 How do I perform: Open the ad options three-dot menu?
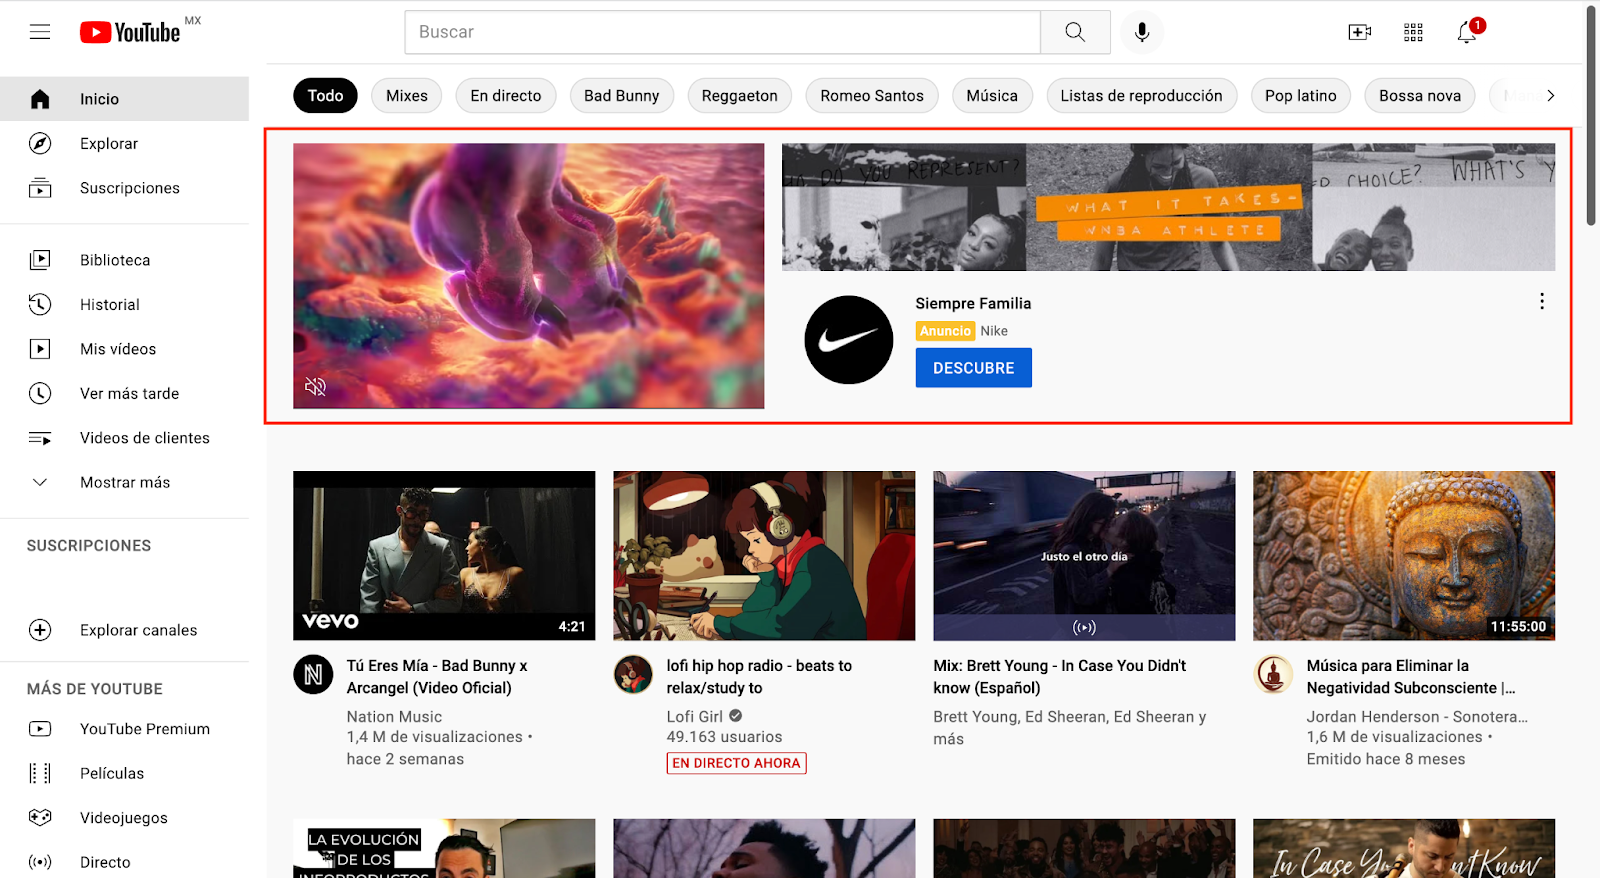[1542, 301]
